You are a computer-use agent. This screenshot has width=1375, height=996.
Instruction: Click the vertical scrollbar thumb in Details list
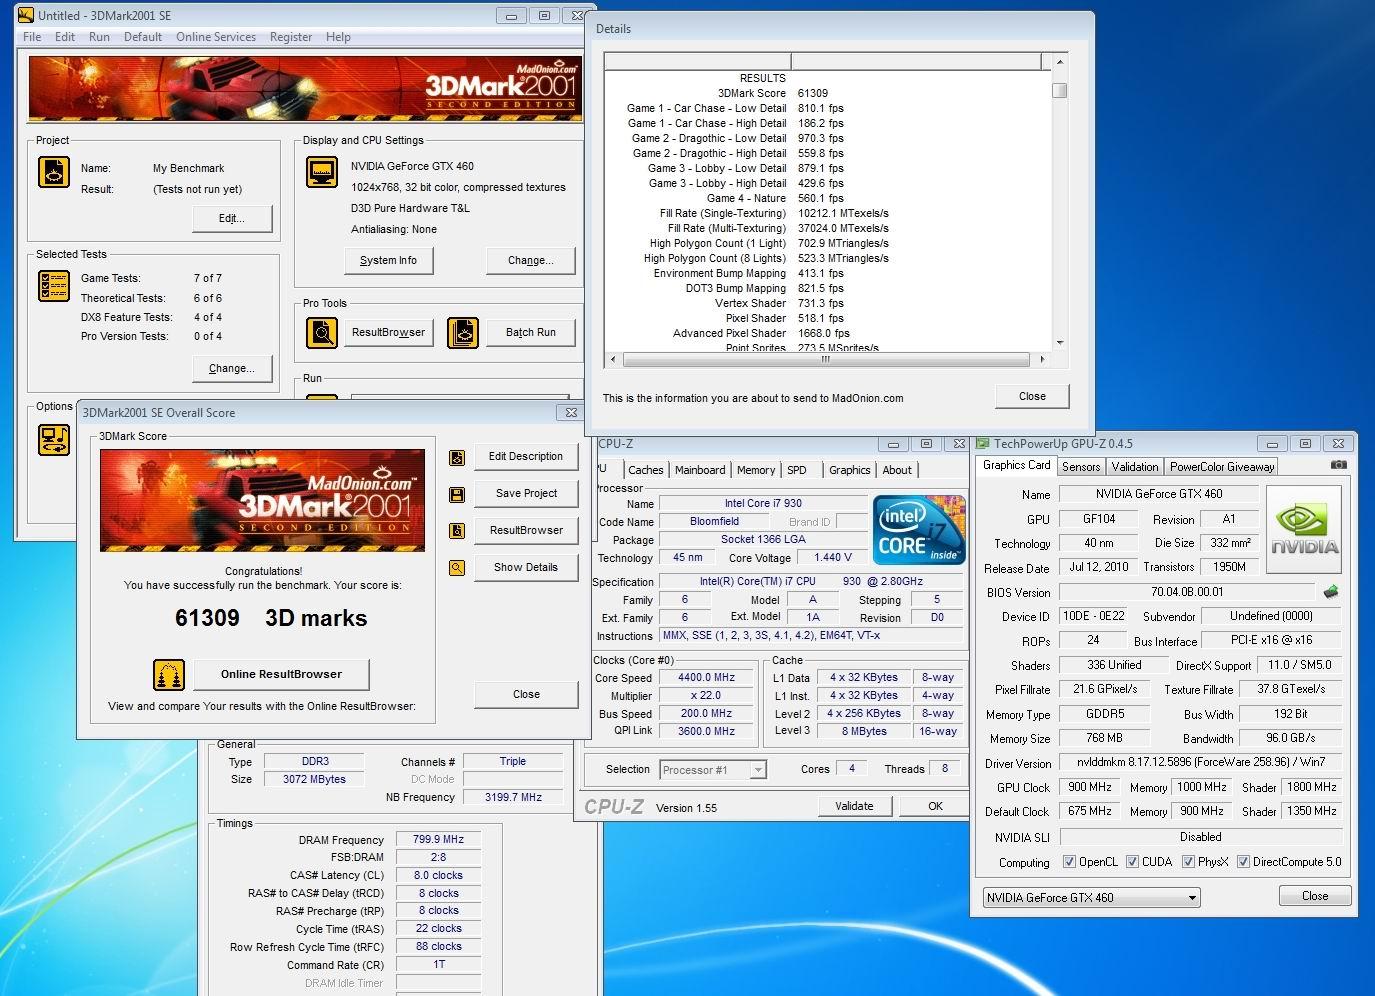pyautogui.click(x=1060, y=91)
